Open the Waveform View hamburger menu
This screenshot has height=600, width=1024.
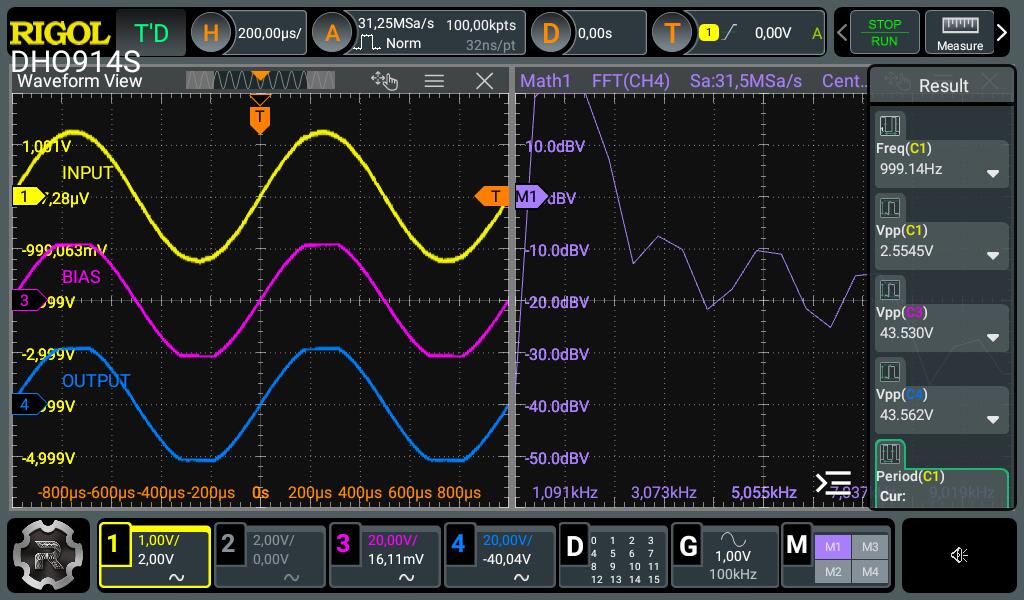tap(434, 81)
